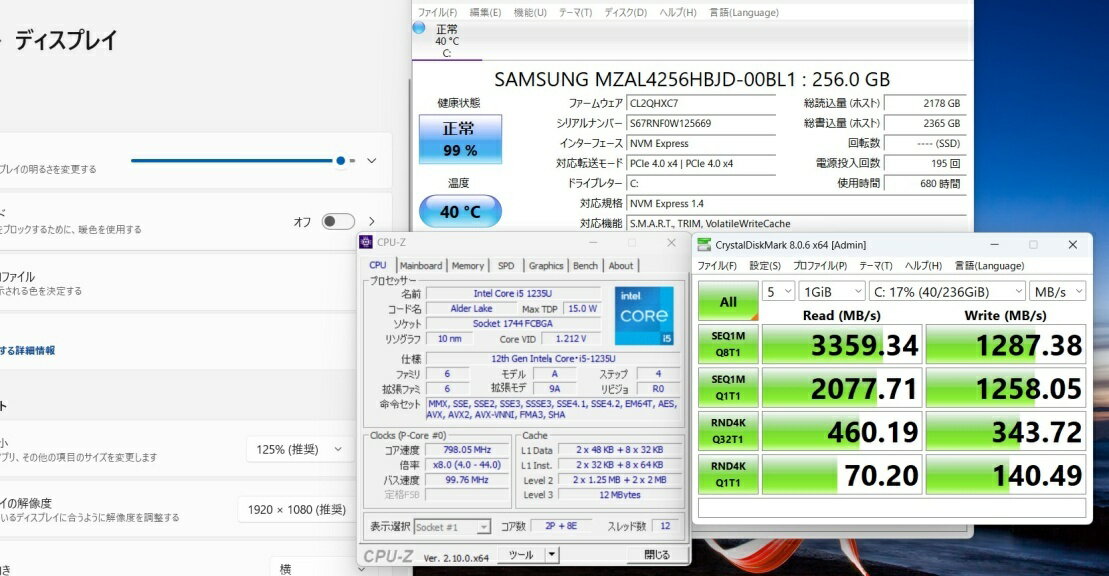
Task: Open the test count dropdown showing 5
Action: coord(777,291)
